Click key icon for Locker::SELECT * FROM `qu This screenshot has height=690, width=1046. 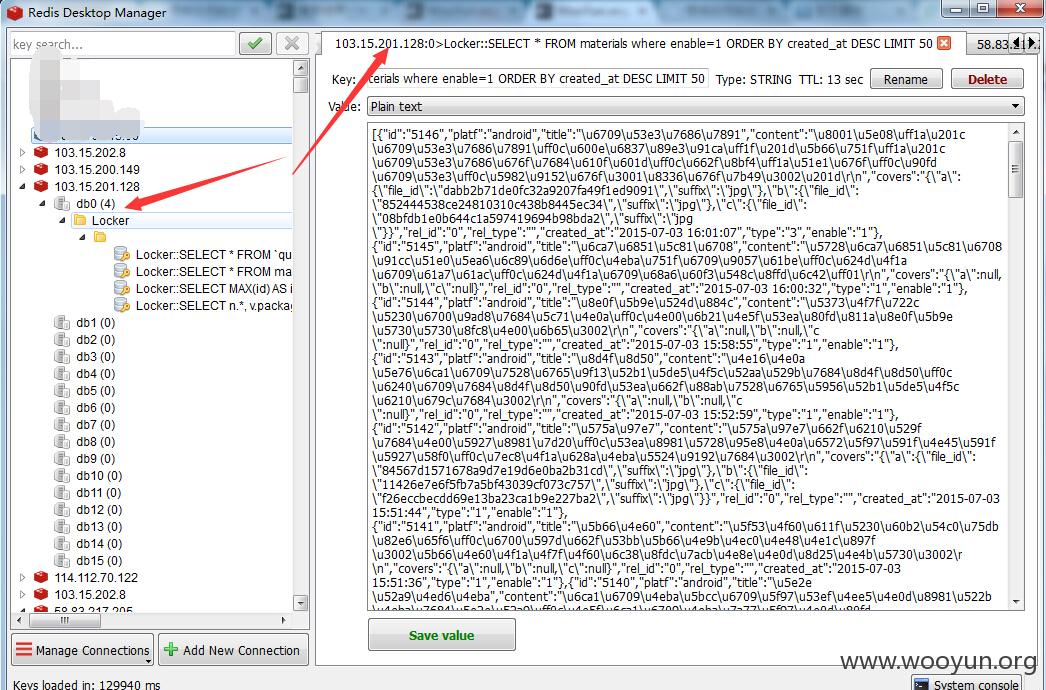coord(121,254)
